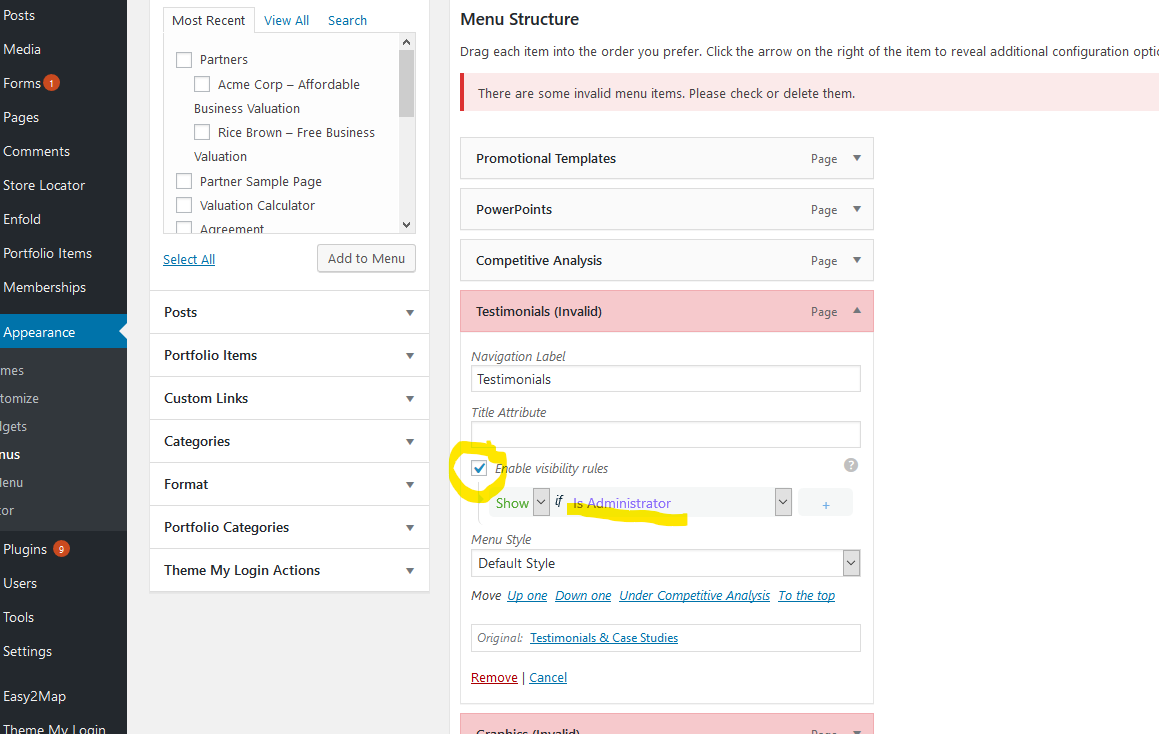Collapse the Testimonials (Invalid) menu item
The image size is (1159, 734).
click(856, 311)
